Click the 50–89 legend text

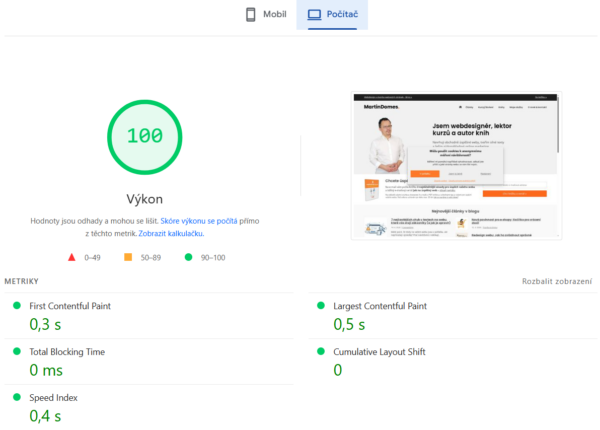pos(150,258)
